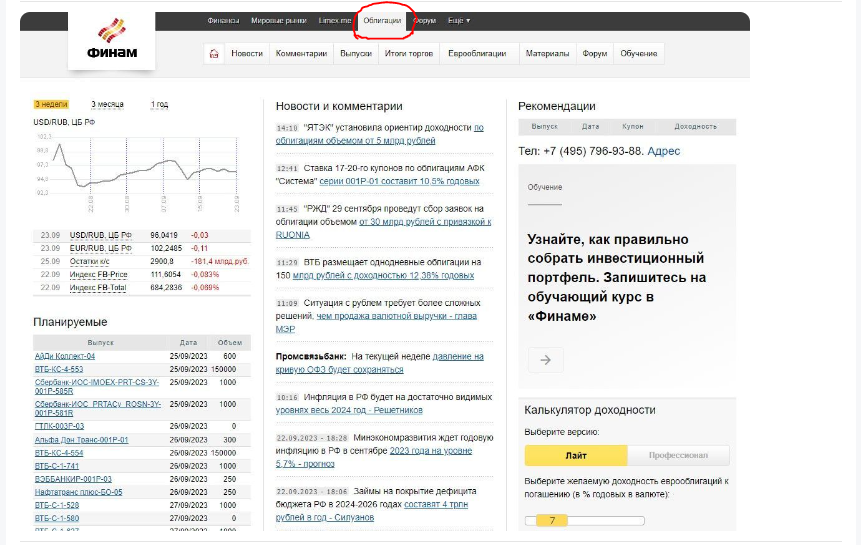Open the Альфа Дон Транс-001P-01 issue

[81, 439]
